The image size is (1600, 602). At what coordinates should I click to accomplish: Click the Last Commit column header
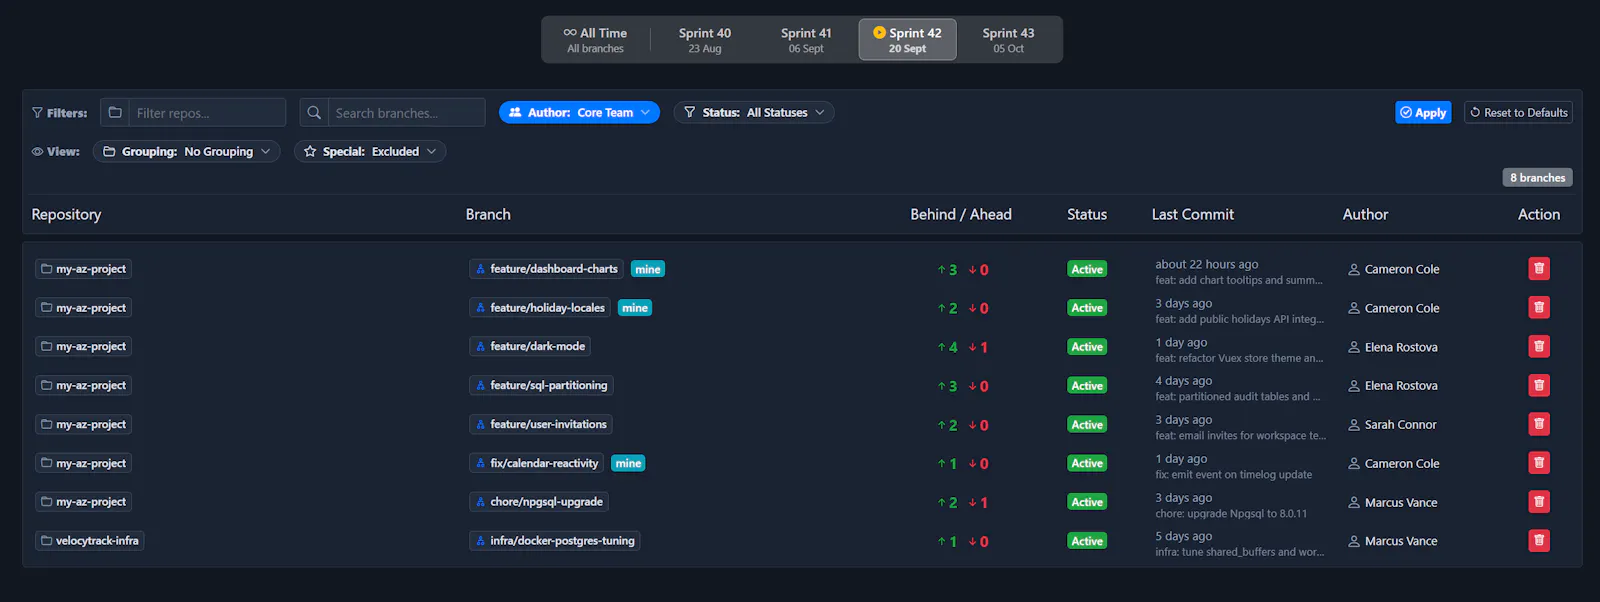[x=1193, y=214]
